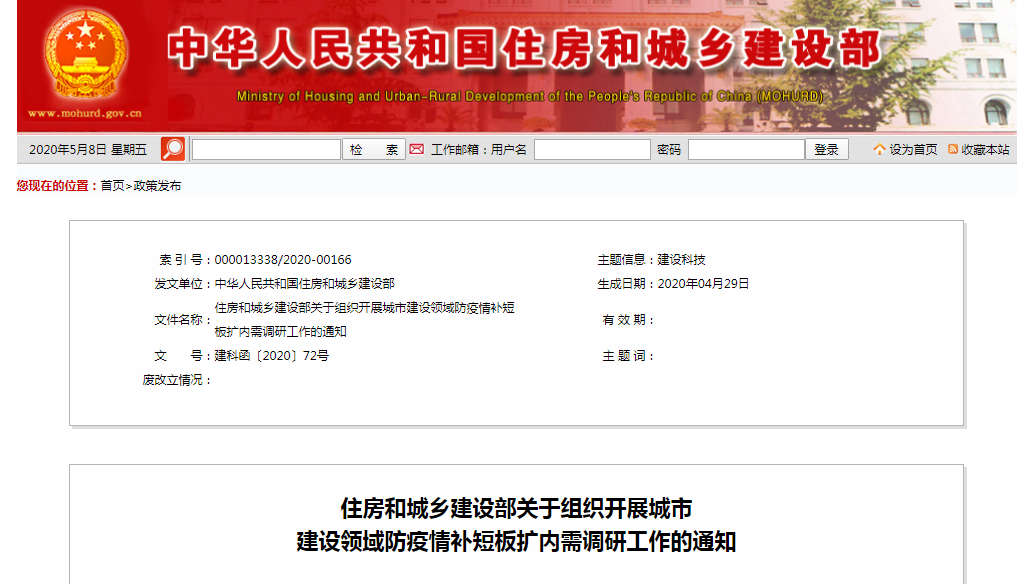Click the bold article headline 住房和城乡建设部关于组织开展城市
The width and height of the screenshot is (1022, 584).
click(x=516, y=508)
